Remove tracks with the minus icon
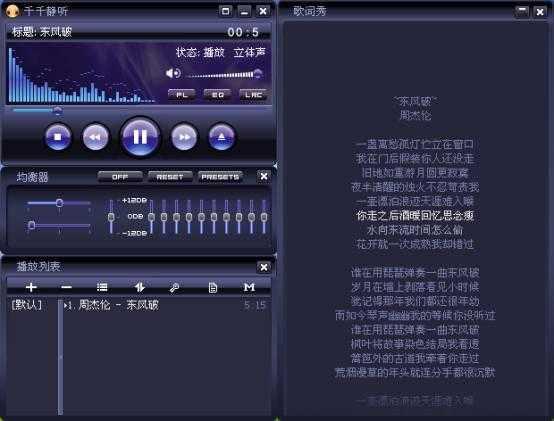Viewport: 554px width, 421px height. (66, 287)
